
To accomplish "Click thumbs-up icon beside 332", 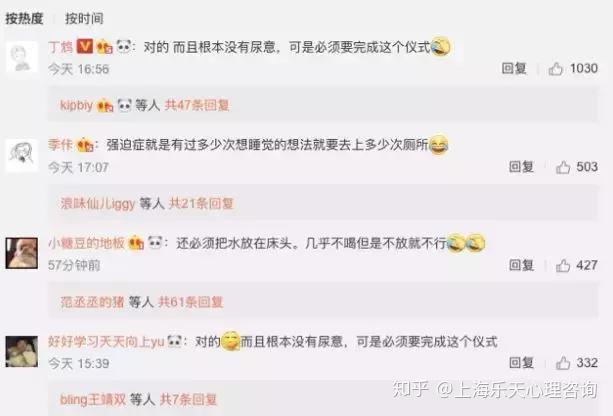I will [563, 363].
